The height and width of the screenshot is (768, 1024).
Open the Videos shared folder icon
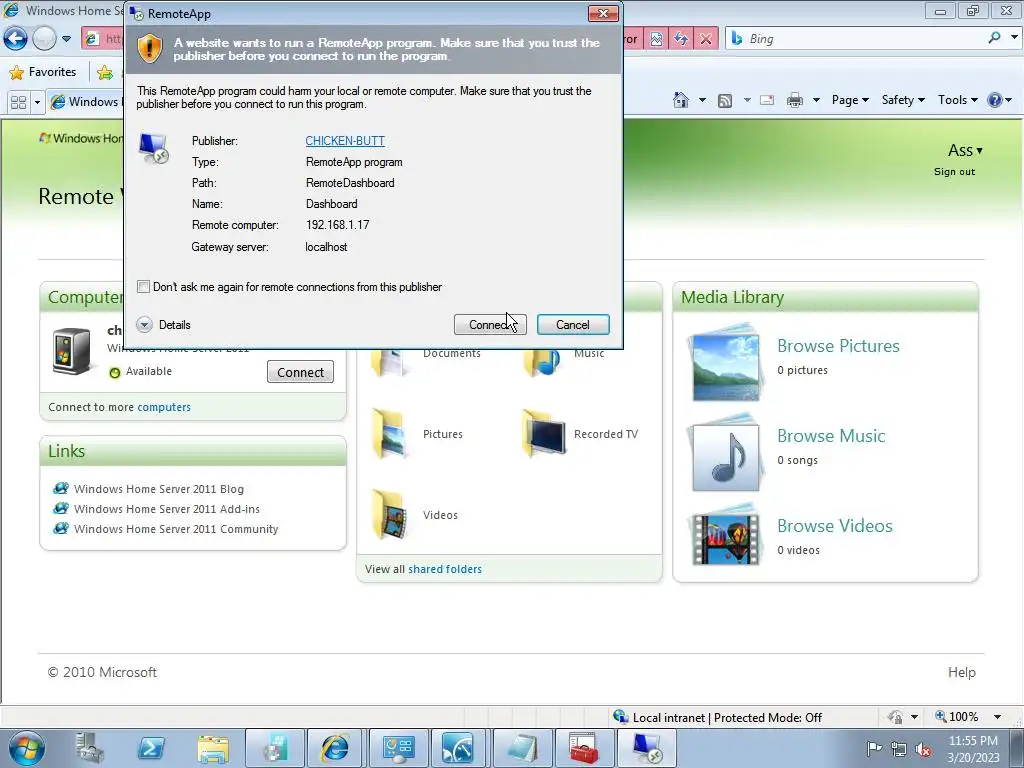click(x=391, y=515)
